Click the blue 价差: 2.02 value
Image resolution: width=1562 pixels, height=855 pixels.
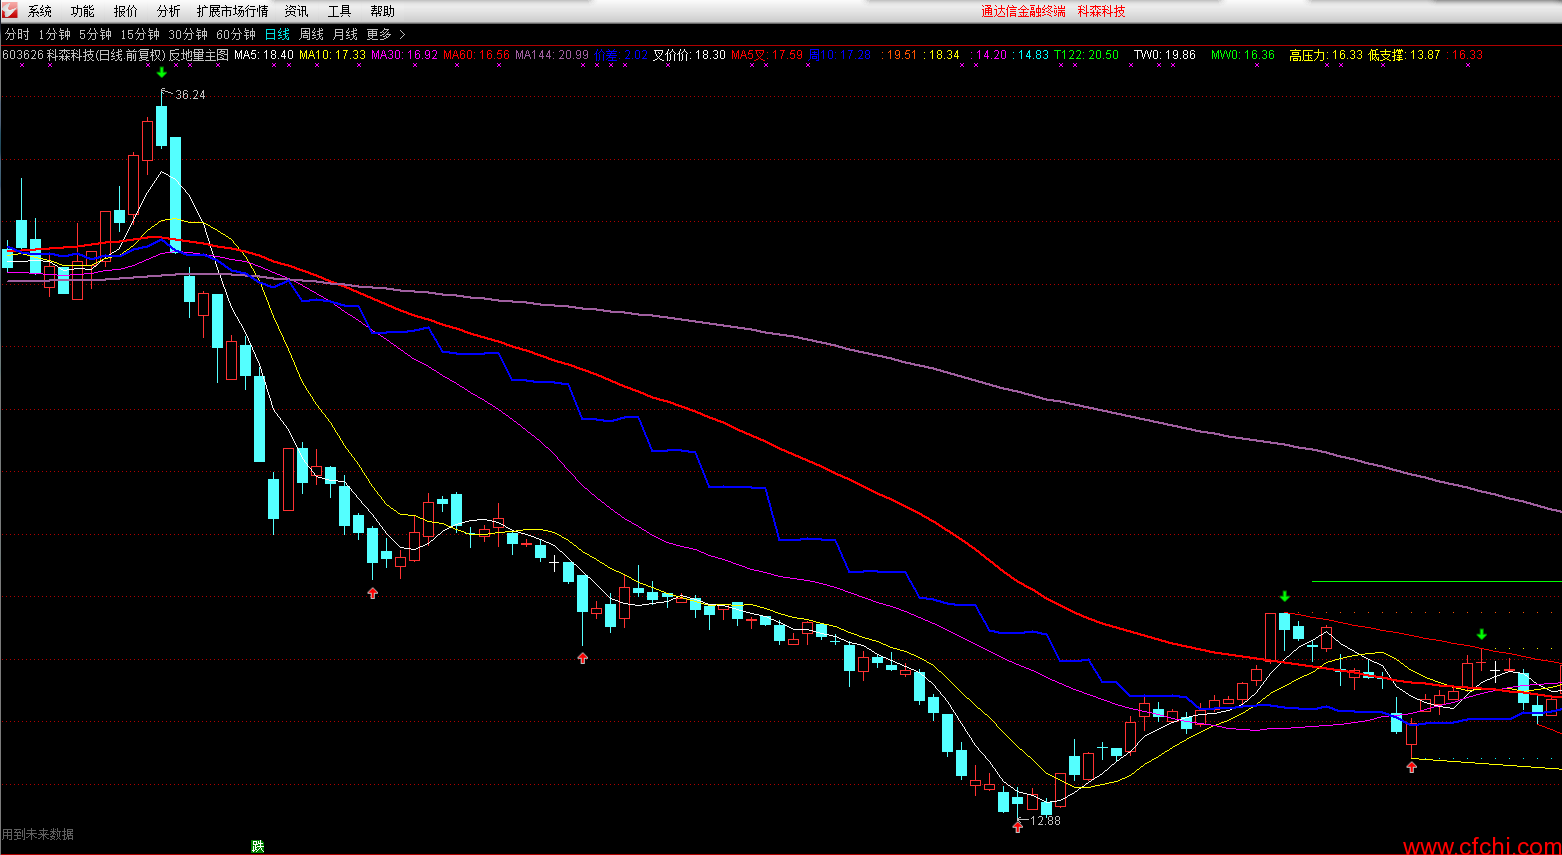coord(622,55)
